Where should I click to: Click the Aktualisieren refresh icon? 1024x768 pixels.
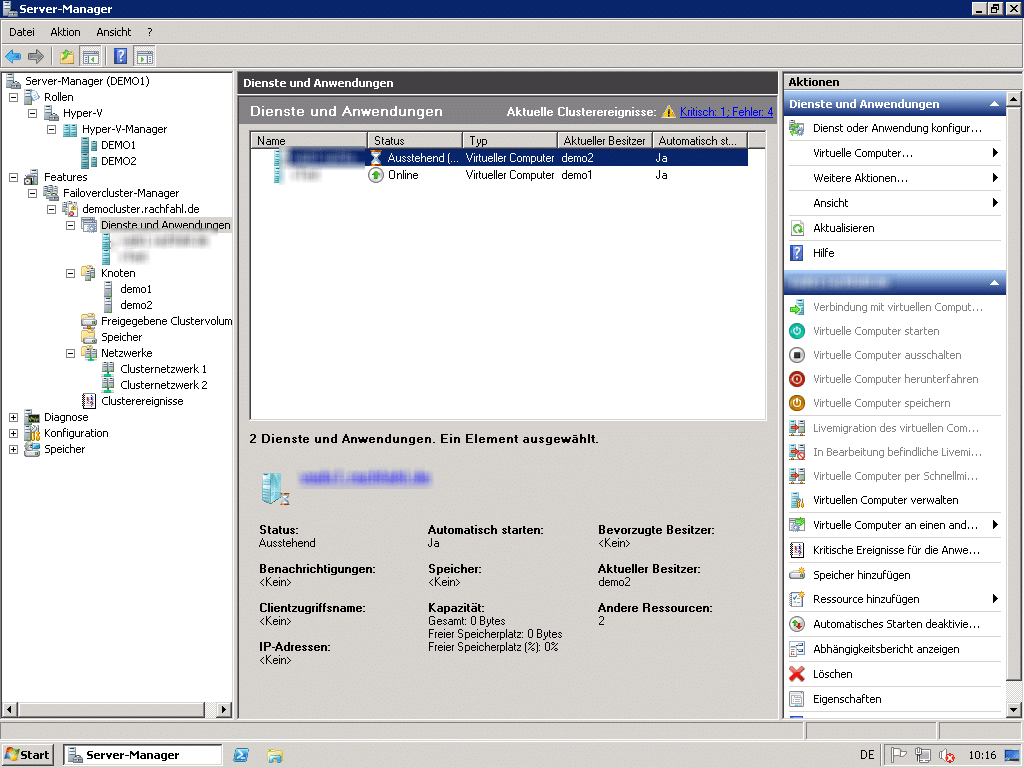[797, 228]
